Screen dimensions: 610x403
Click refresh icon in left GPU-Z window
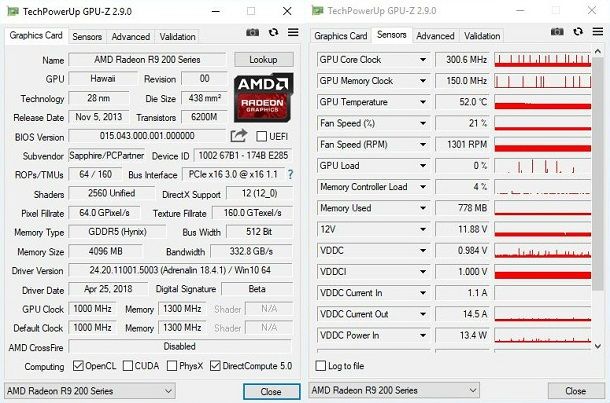[x=273, y=32]
